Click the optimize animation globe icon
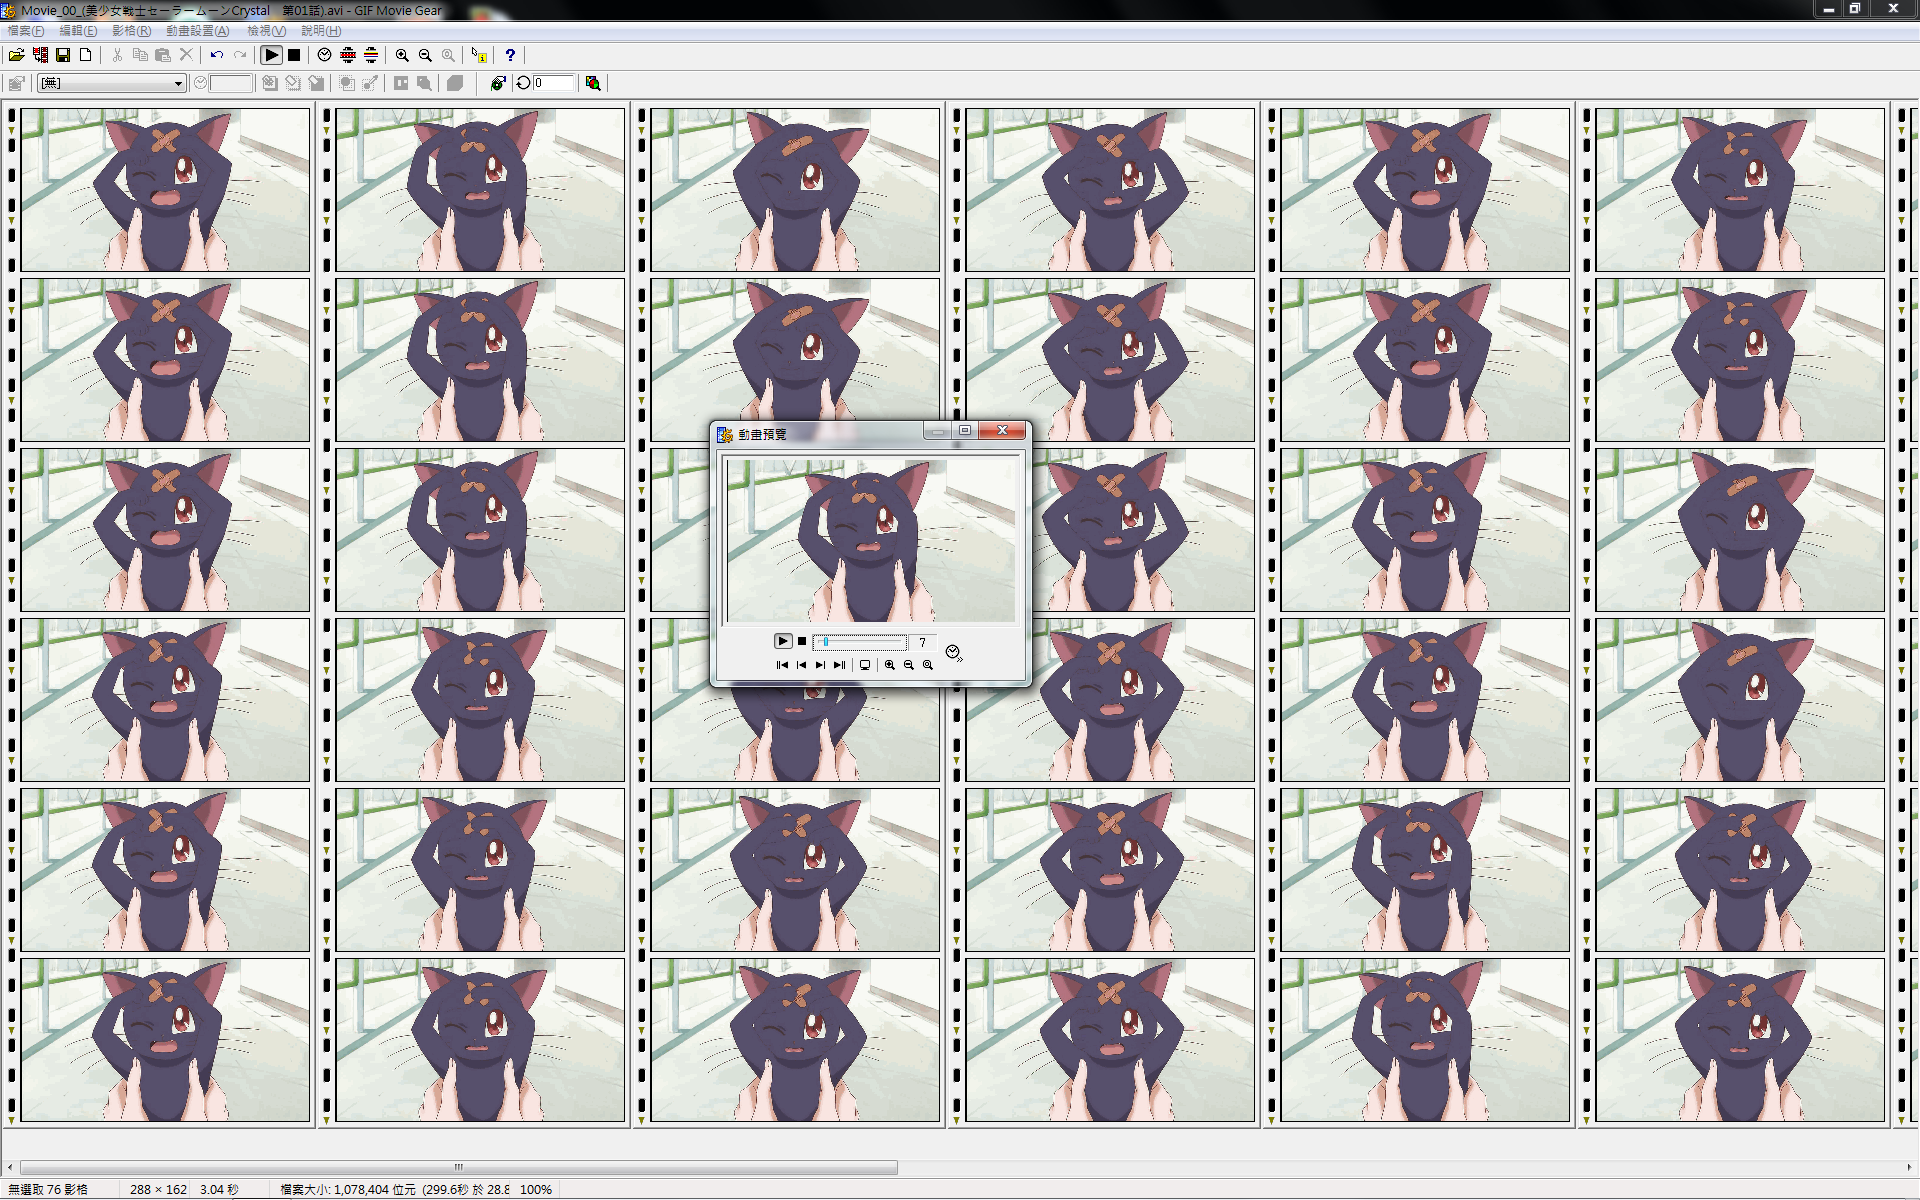 498,83
